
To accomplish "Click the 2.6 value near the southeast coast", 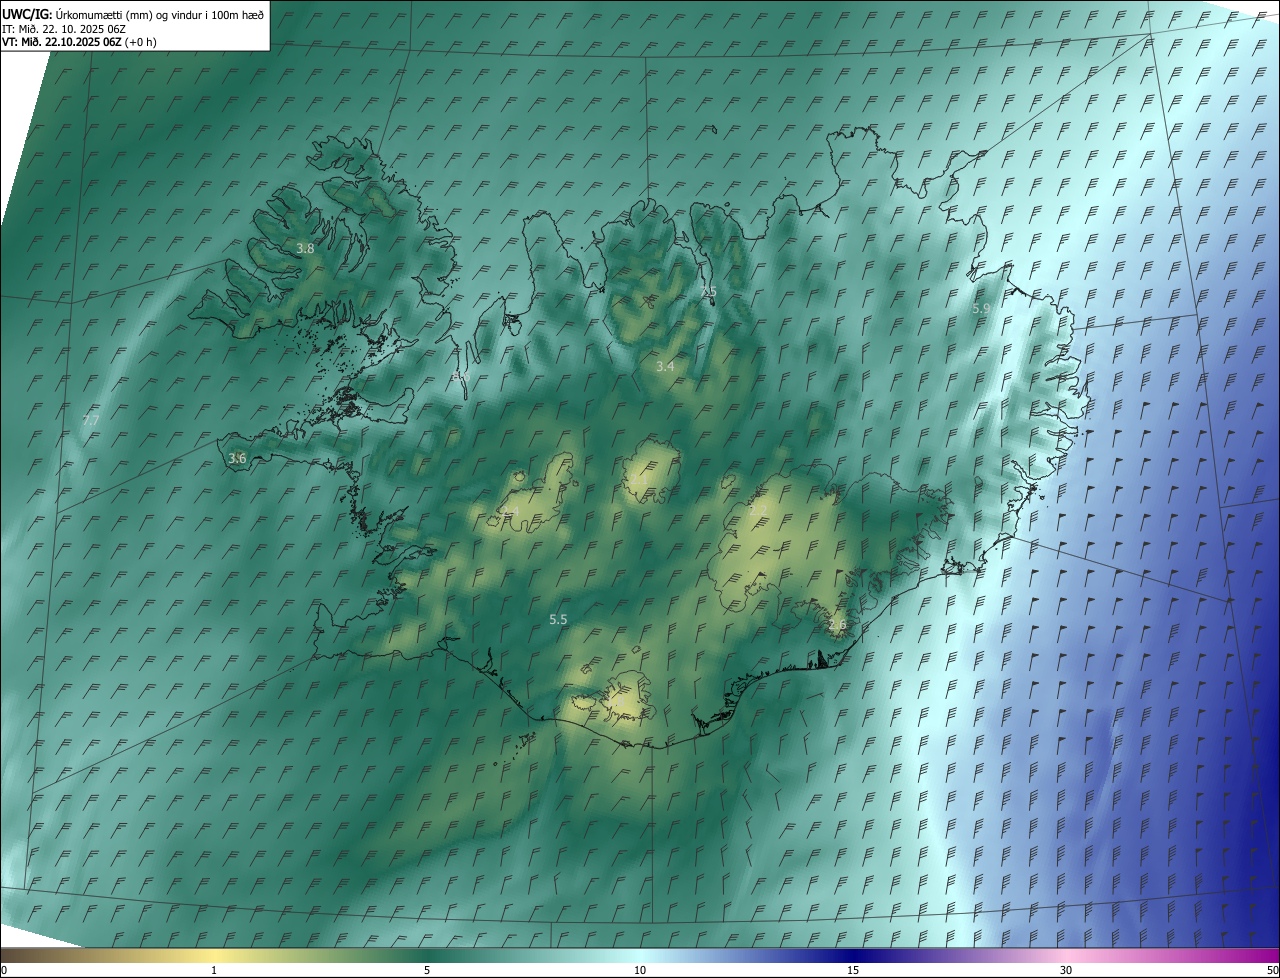I will coord(837,624).
